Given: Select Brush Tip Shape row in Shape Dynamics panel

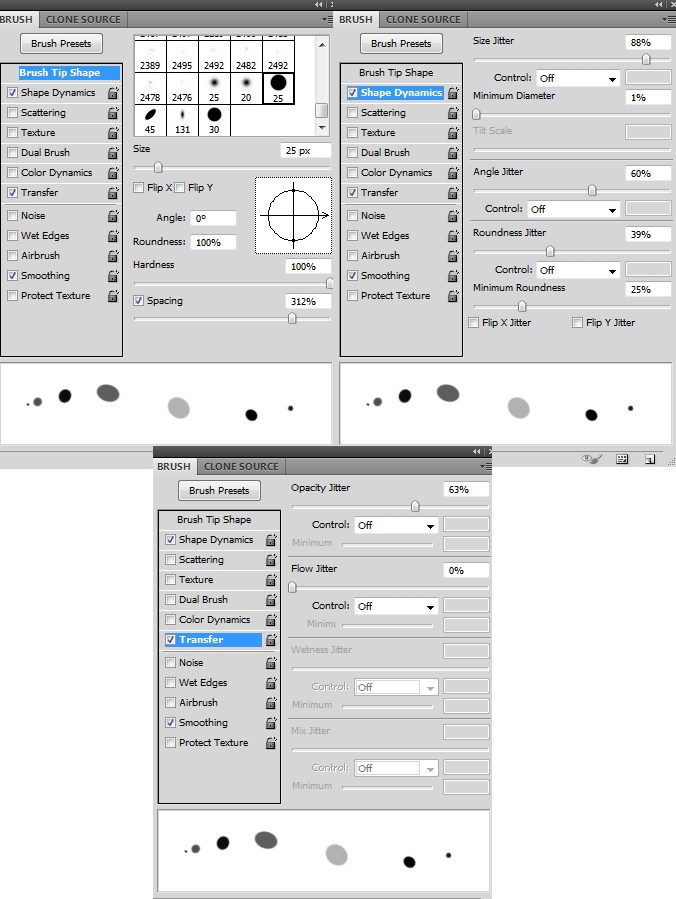Looking at the screenshot, I should (396, 73).
